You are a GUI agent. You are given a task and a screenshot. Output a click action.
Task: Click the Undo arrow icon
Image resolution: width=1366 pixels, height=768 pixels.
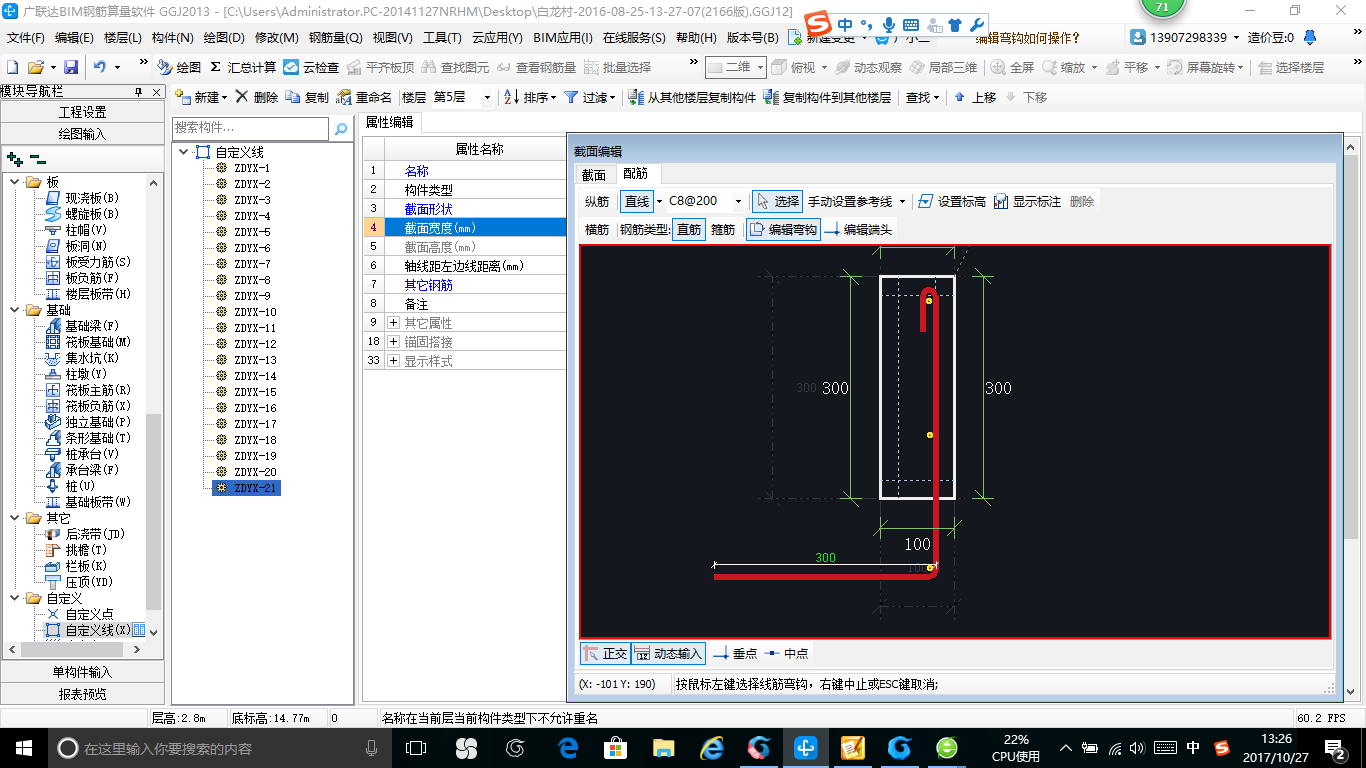click(100, 67)
